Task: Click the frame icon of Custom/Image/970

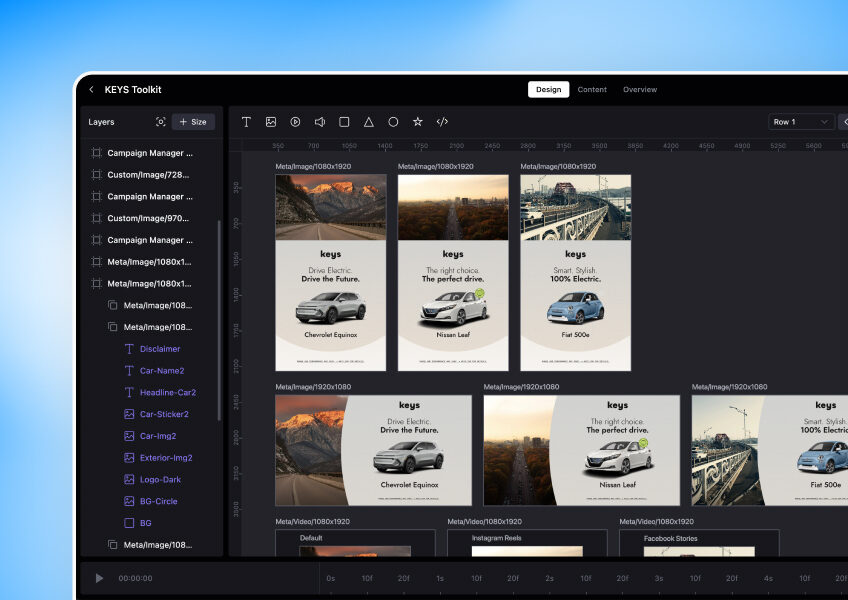Action: click(x=96, y=218)
